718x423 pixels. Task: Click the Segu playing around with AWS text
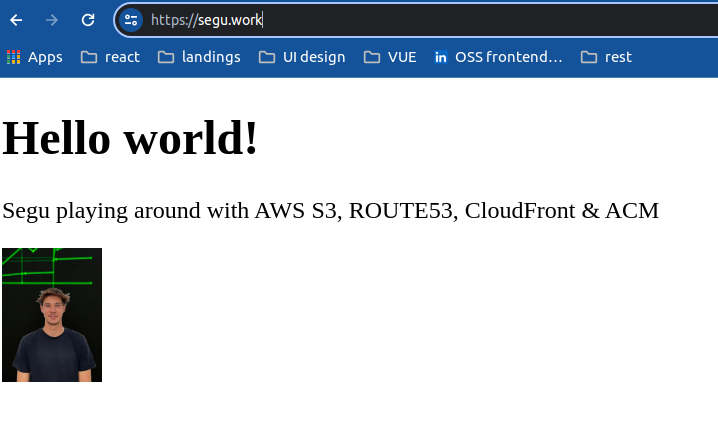(330, 211)
